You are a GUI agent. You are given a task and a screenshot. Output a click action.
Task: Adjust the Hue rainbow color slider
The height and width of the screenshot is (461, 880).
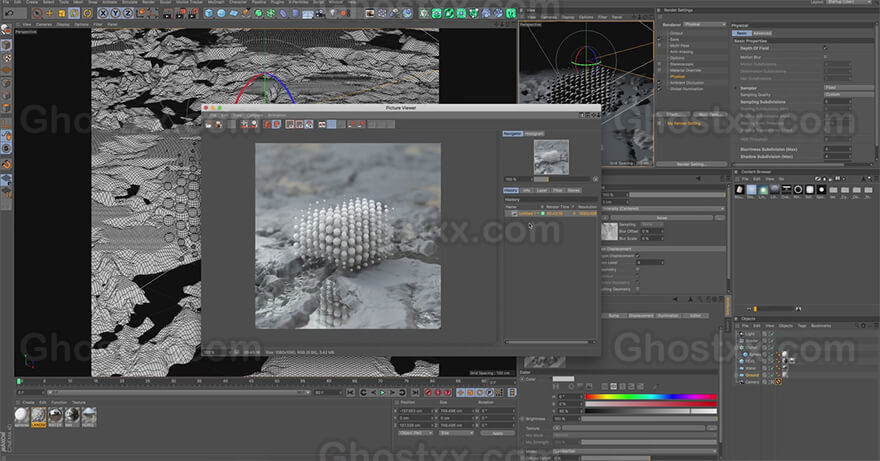[651, 397]
